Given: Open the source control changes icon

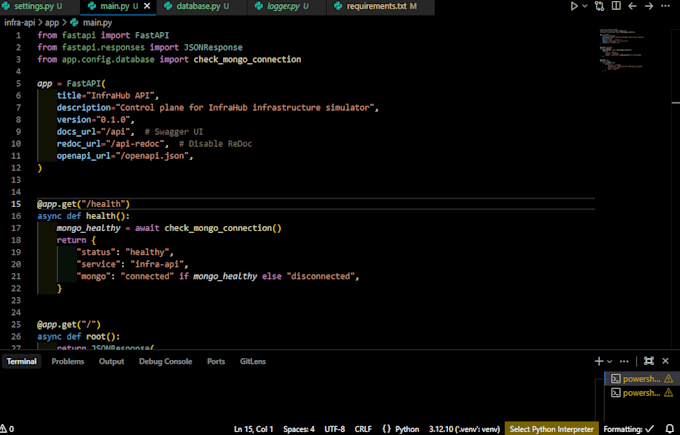Looking at the screenshot, I should 599,6.
